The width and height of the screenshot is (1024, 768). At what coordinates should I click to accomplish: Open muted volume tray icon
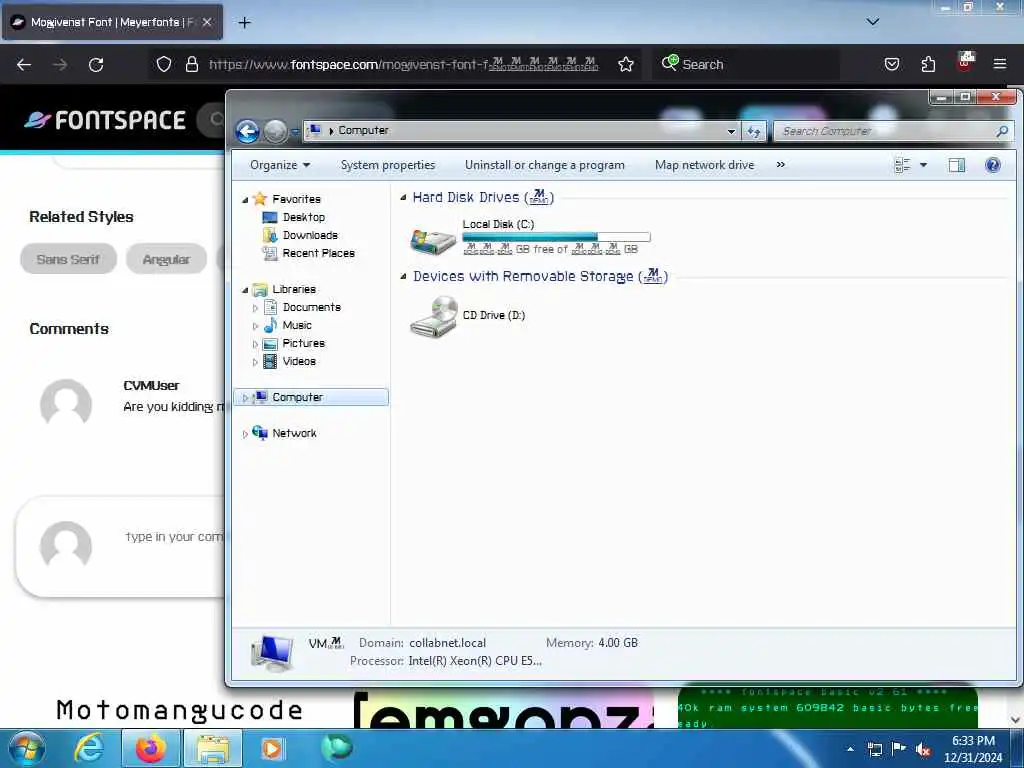(x=923, y=749)
